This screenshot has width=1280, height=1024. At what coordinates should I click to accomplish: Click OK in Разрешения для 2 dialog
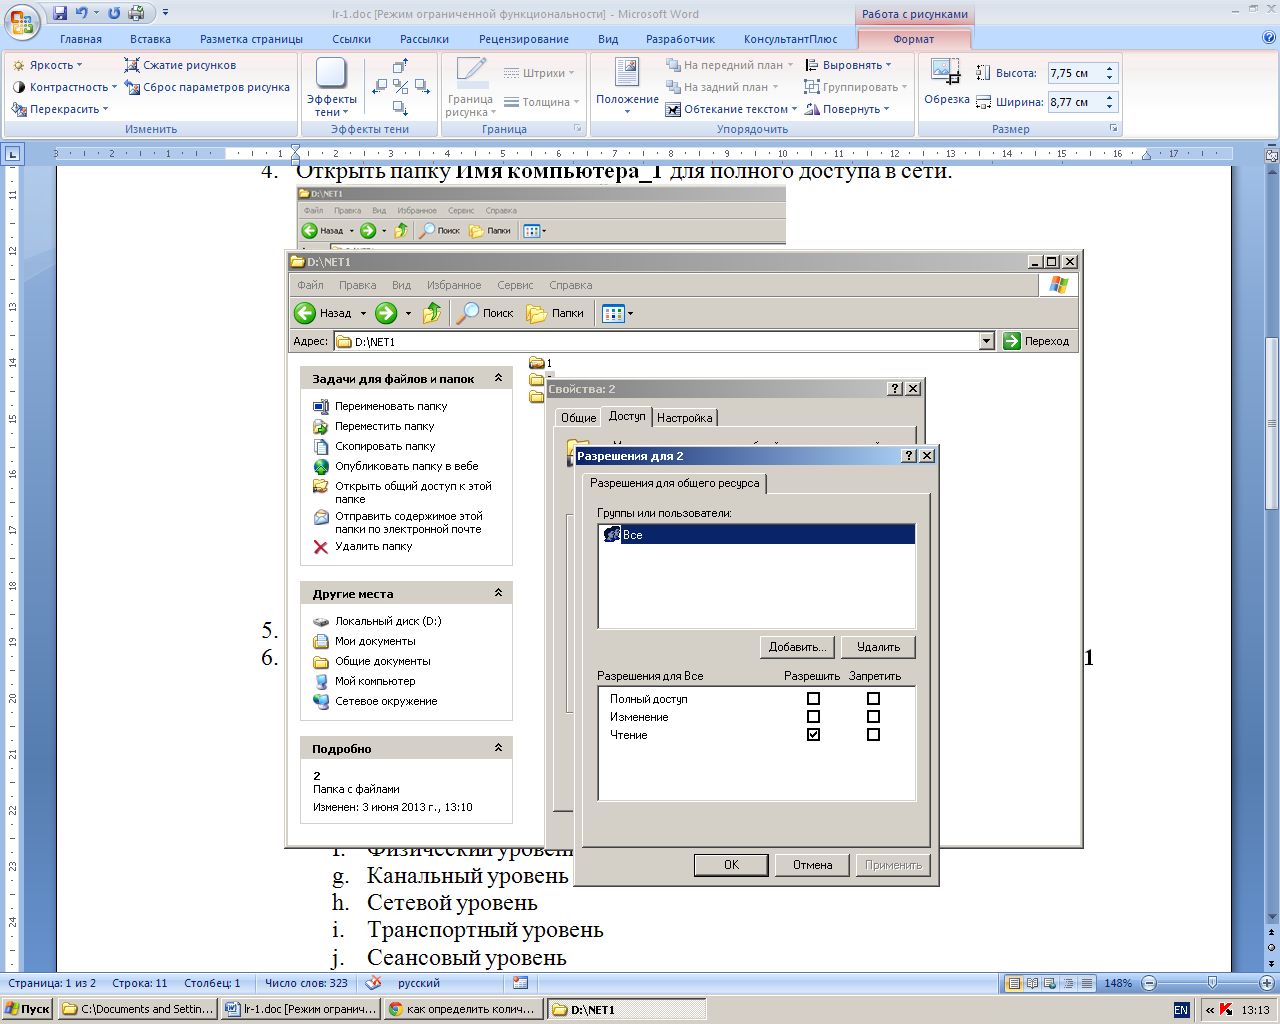[x=731, y=865]
